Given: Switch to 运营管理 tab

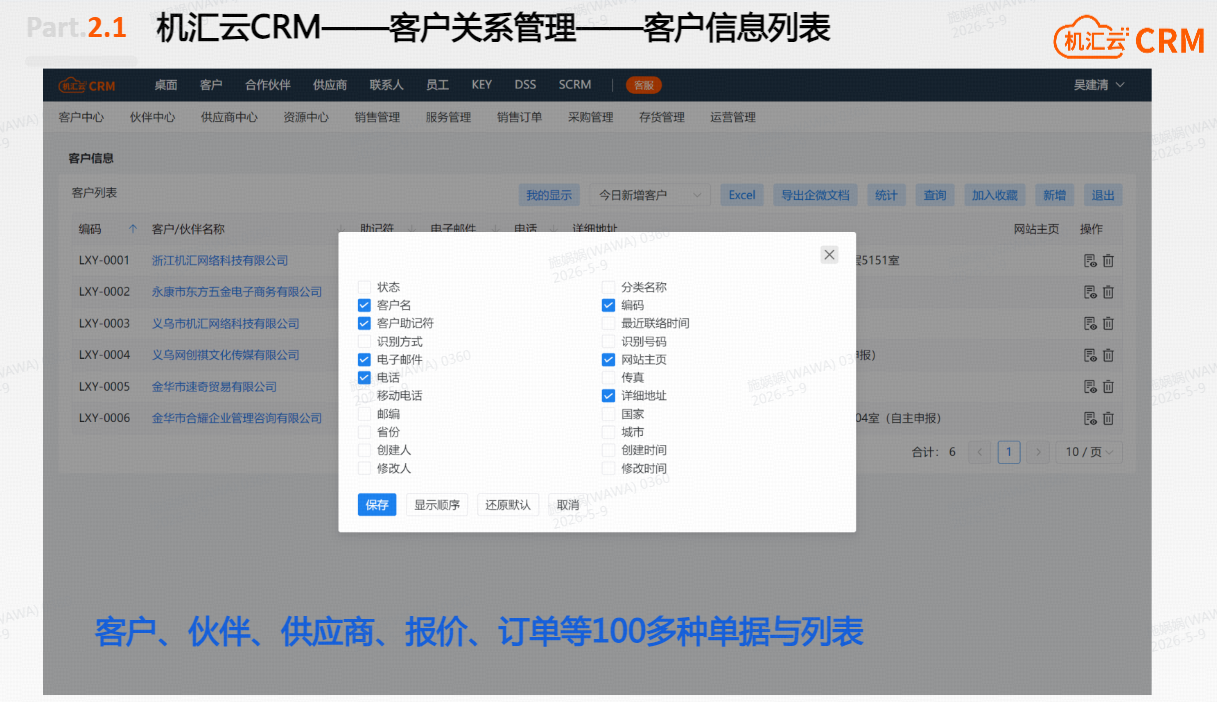Looking at the screenshot, I should point(733,117).
